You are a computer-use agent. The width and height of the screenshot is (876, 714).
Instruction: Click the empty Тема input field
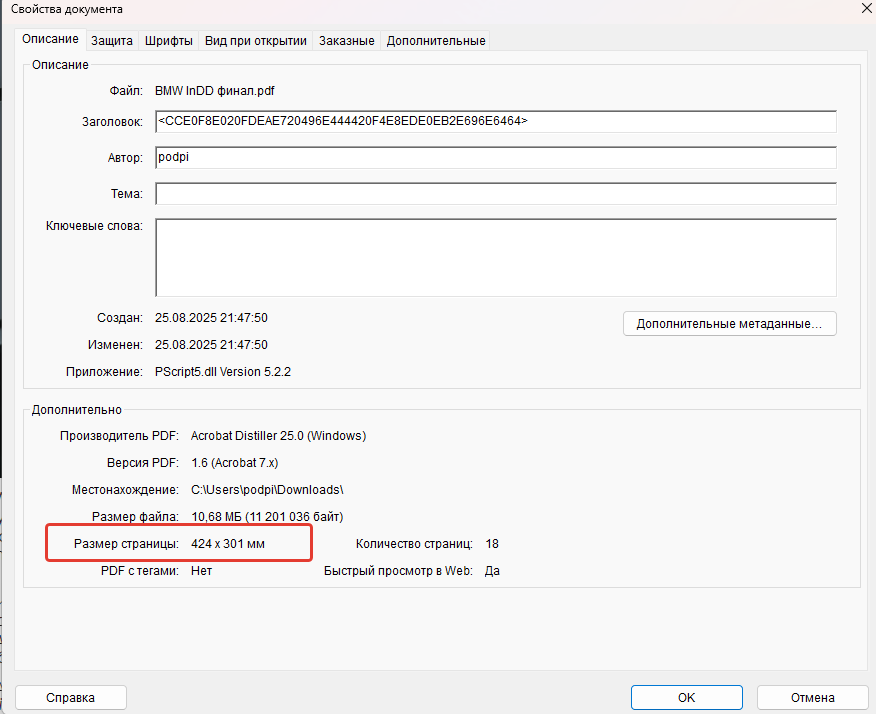[496, 193]
